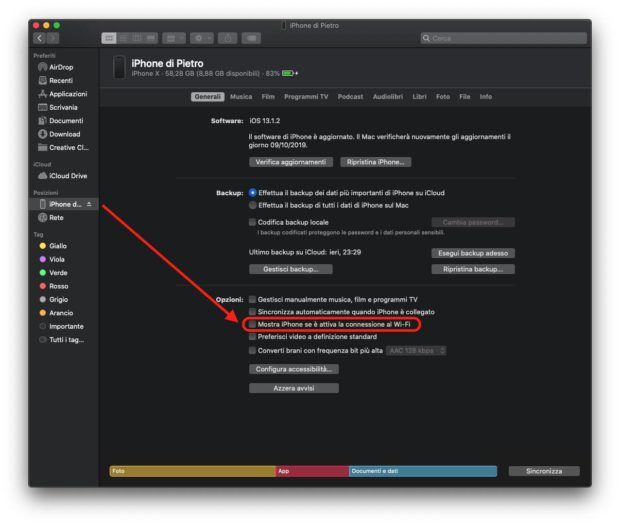620x525 pixels.
Task: Open Recenti in the sidebar
Action: point(63,81)
